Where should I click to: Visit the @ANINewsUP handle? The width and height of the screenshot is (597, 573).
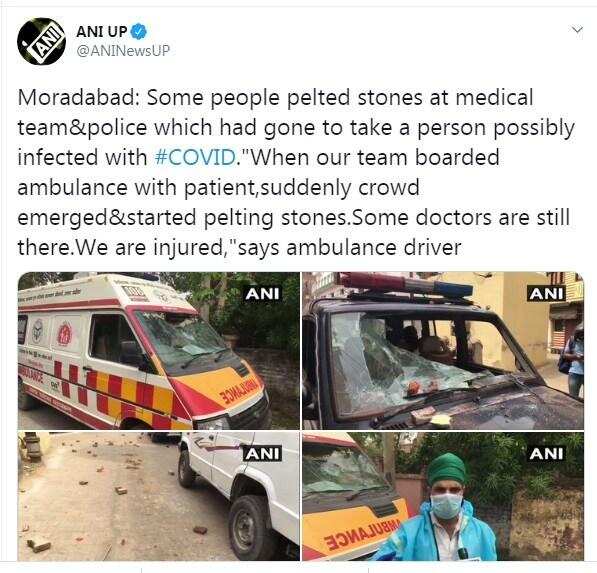(x=123, y=51)
